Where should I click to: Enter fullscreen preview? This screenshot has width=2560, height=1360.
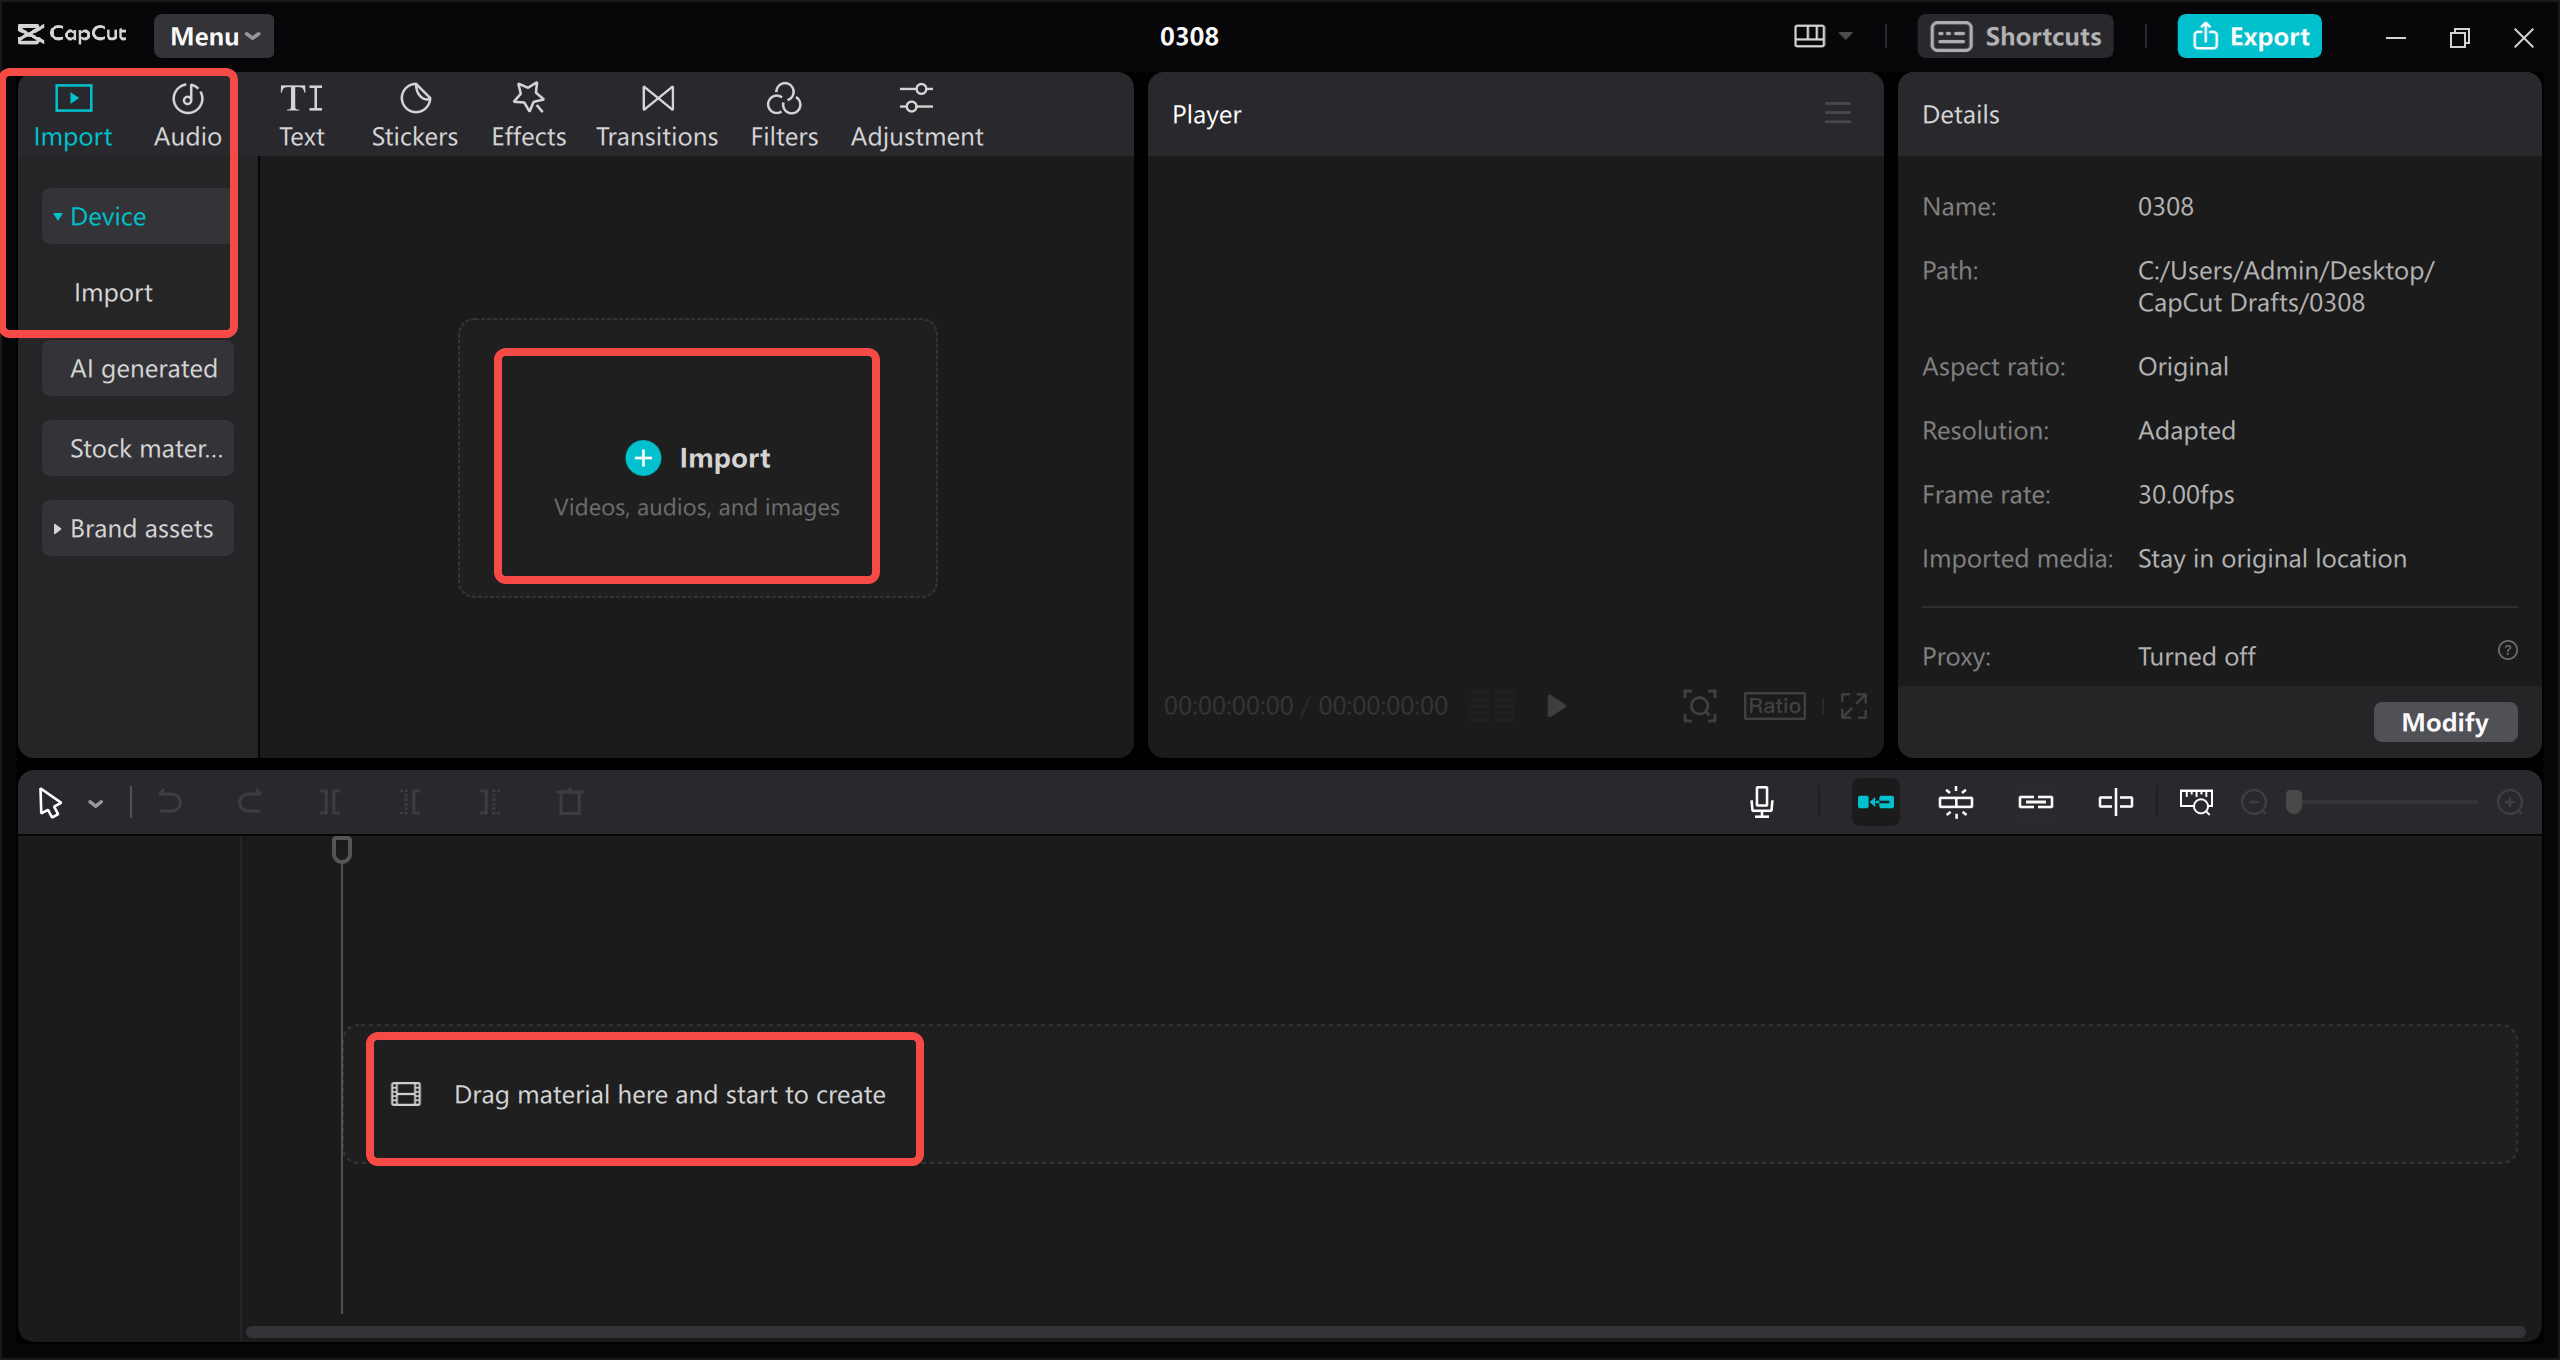coord(1854,706)
